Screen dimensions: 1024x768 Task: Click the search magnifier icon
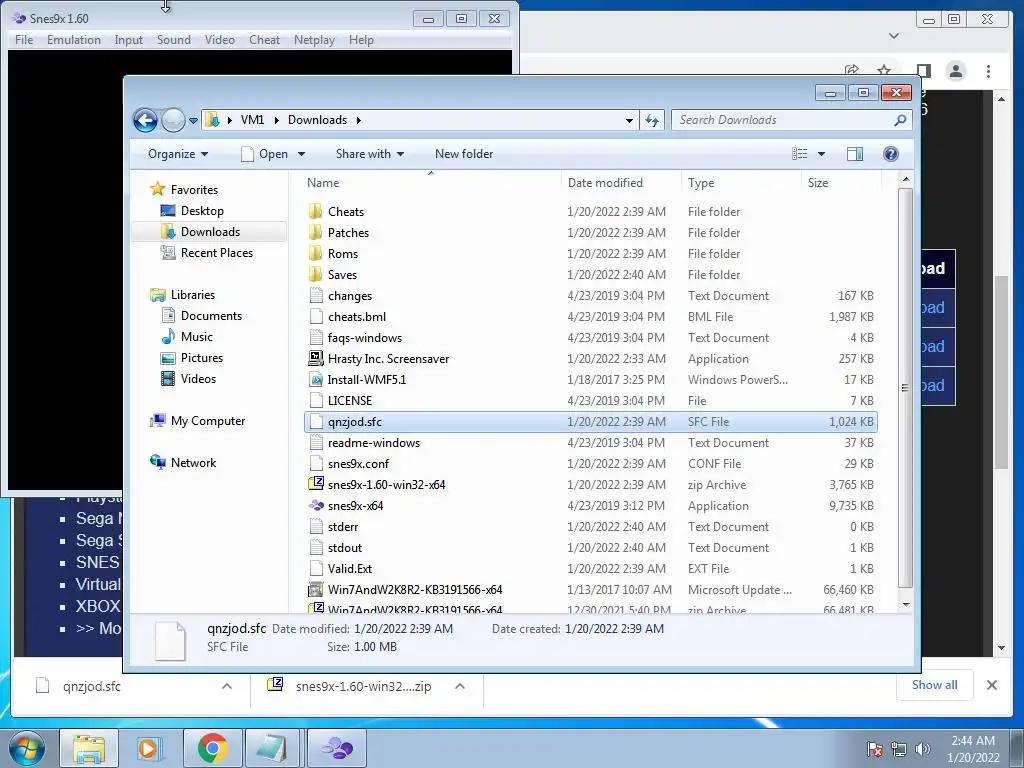coord(901,120)
